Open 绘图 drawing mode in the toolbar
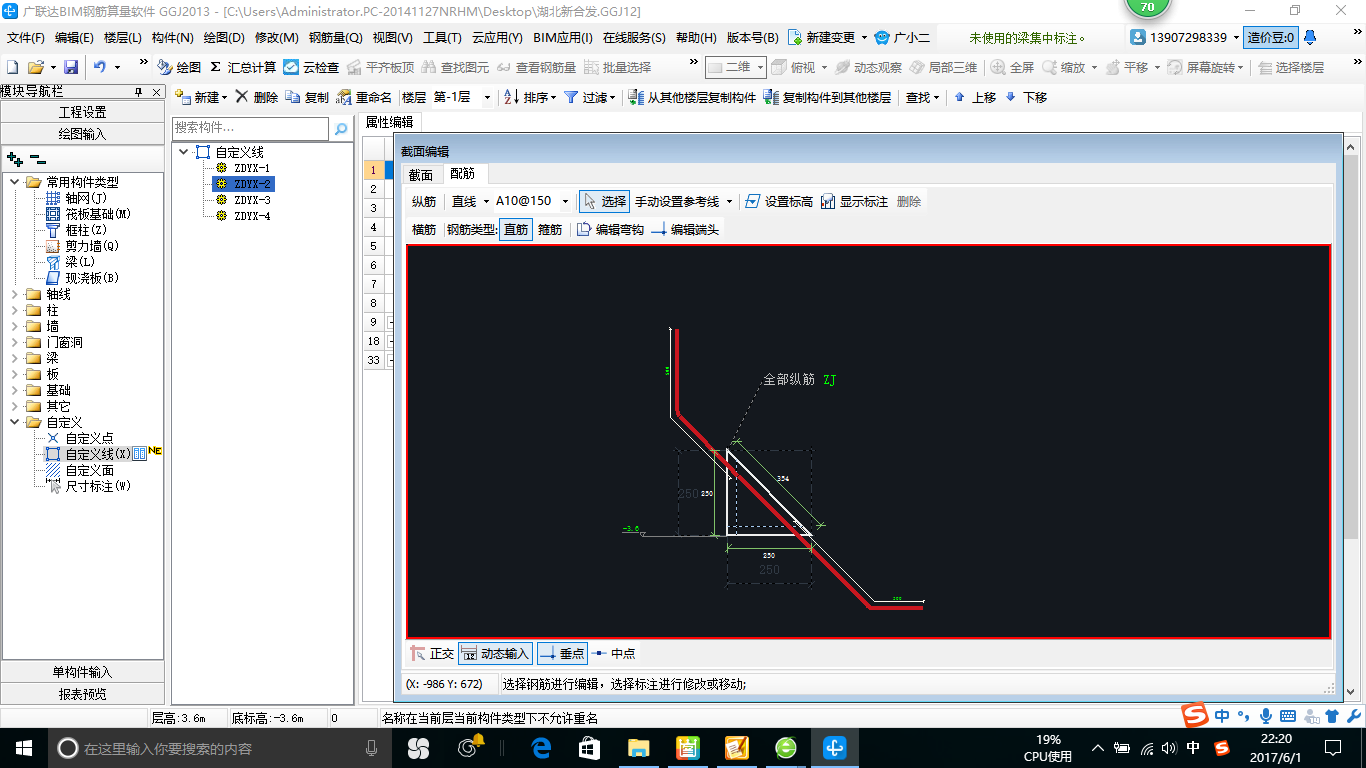 coord(179,67)
